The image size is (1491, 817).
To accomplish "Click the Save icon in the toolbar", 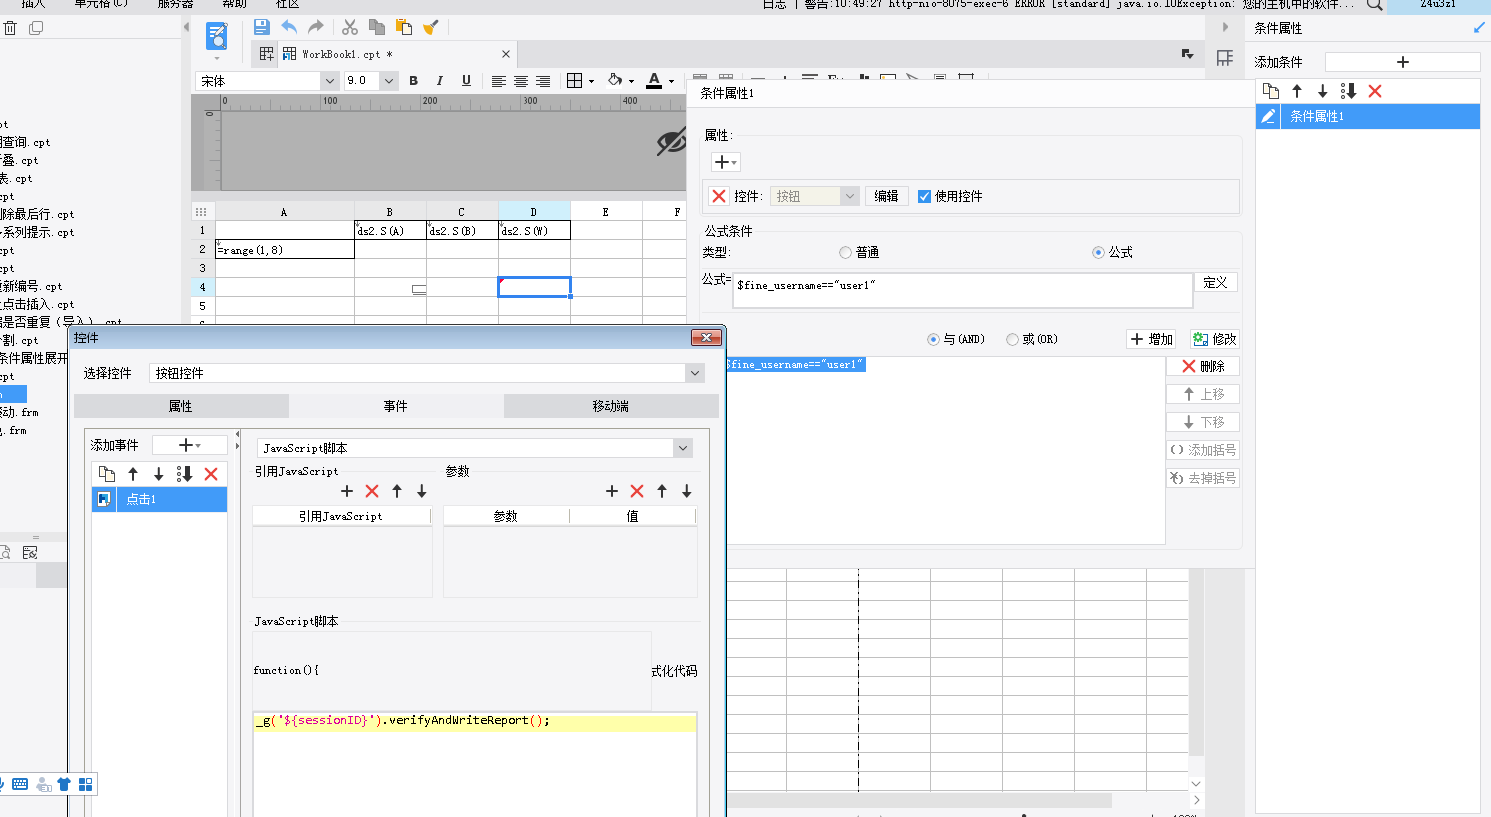I will 261,27.
